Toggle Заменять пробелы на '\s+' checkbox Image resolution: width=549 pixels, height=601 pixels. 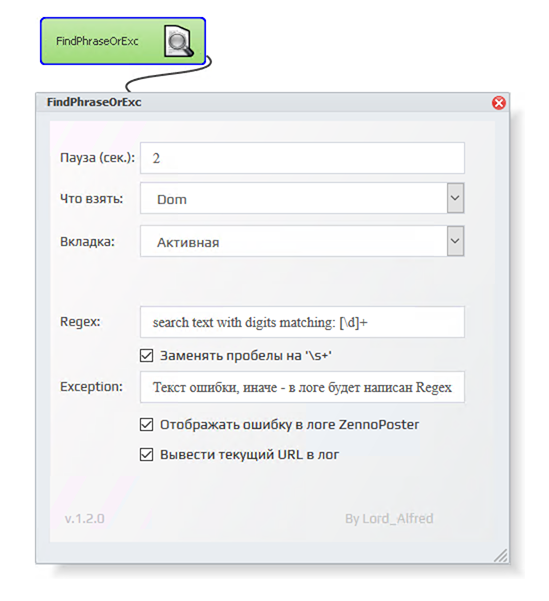tap(146, 356)
